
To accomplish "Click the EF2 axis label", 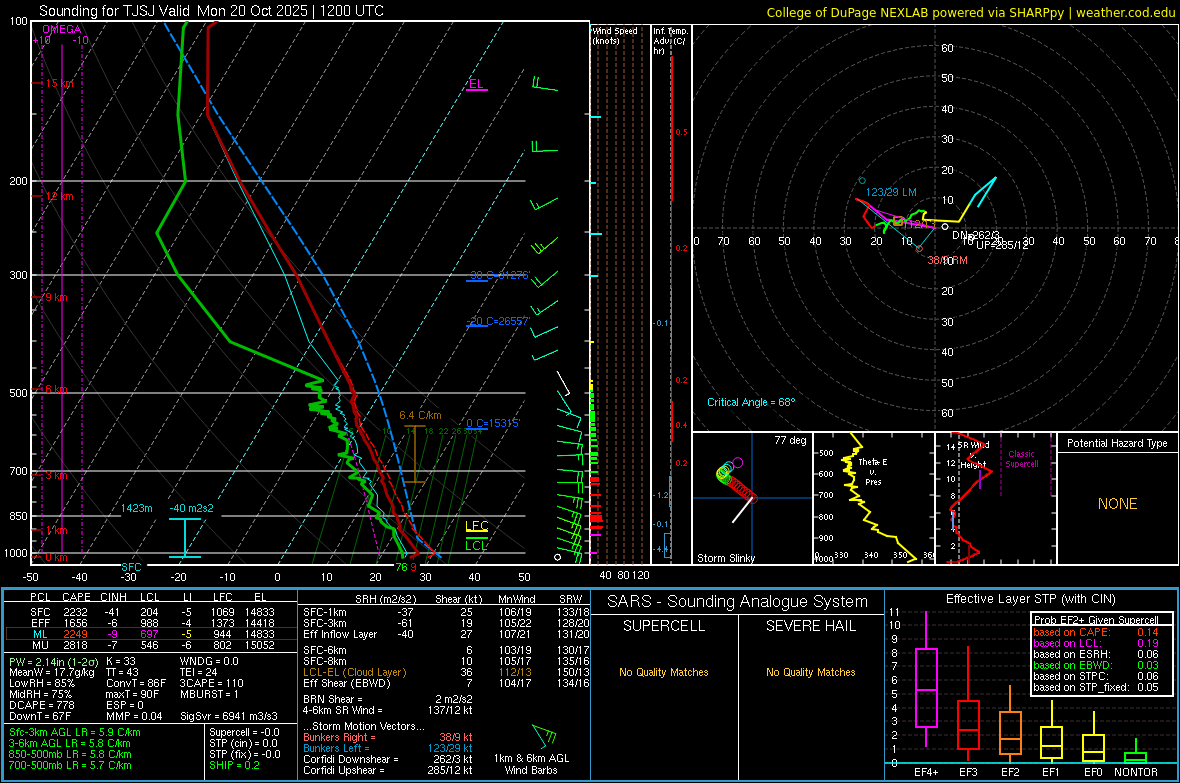I will 1010,772.
